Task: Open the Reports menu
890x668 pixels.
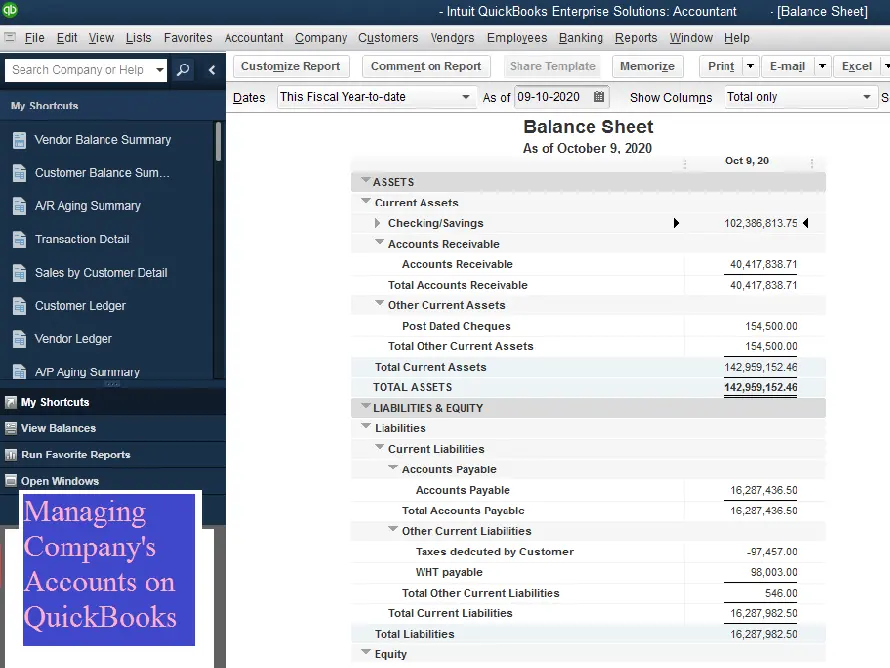Action: [x=636, y=38]
